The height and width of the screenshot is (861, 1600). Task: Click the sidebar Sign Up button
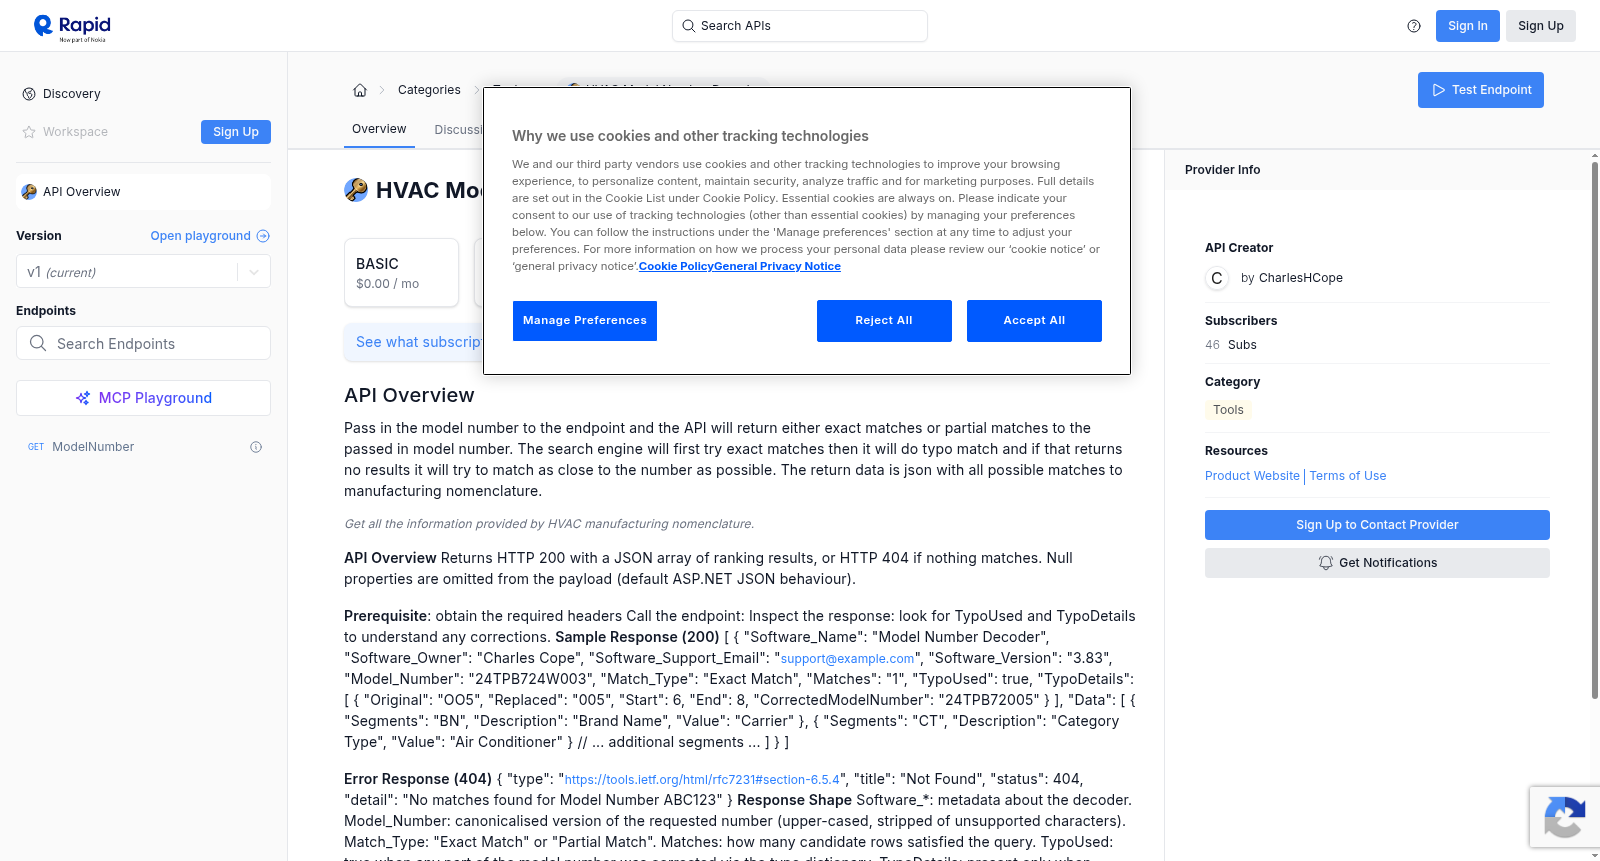coord(236,132)
